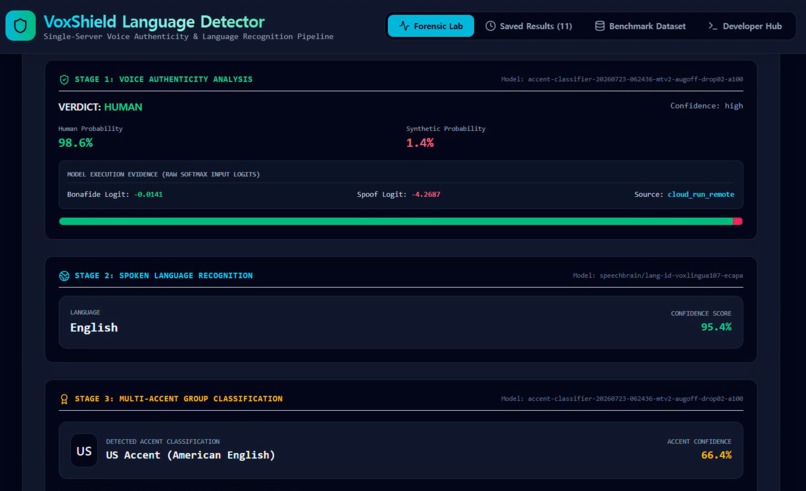
Task: Click the Single-Server Voice Authenticity subtitle
Action: 188,37
